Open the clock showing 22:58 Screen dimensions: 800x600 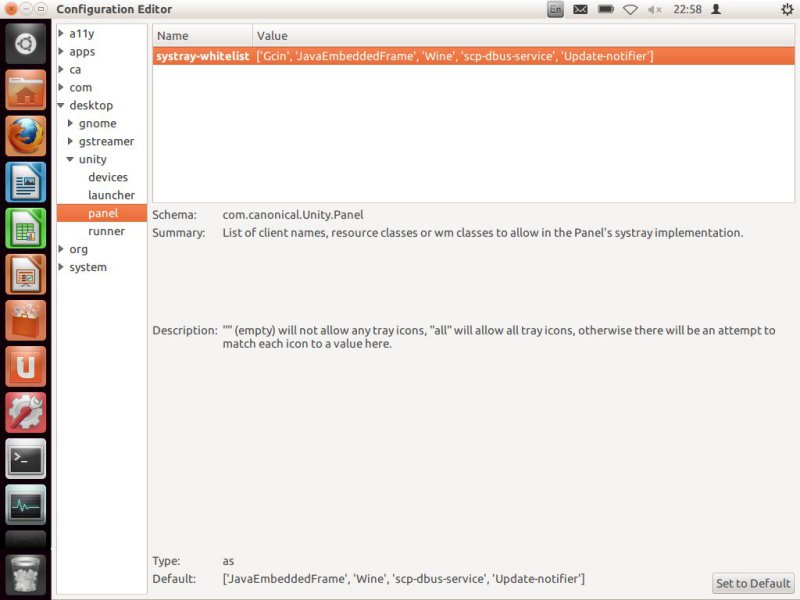click(687, 9)
